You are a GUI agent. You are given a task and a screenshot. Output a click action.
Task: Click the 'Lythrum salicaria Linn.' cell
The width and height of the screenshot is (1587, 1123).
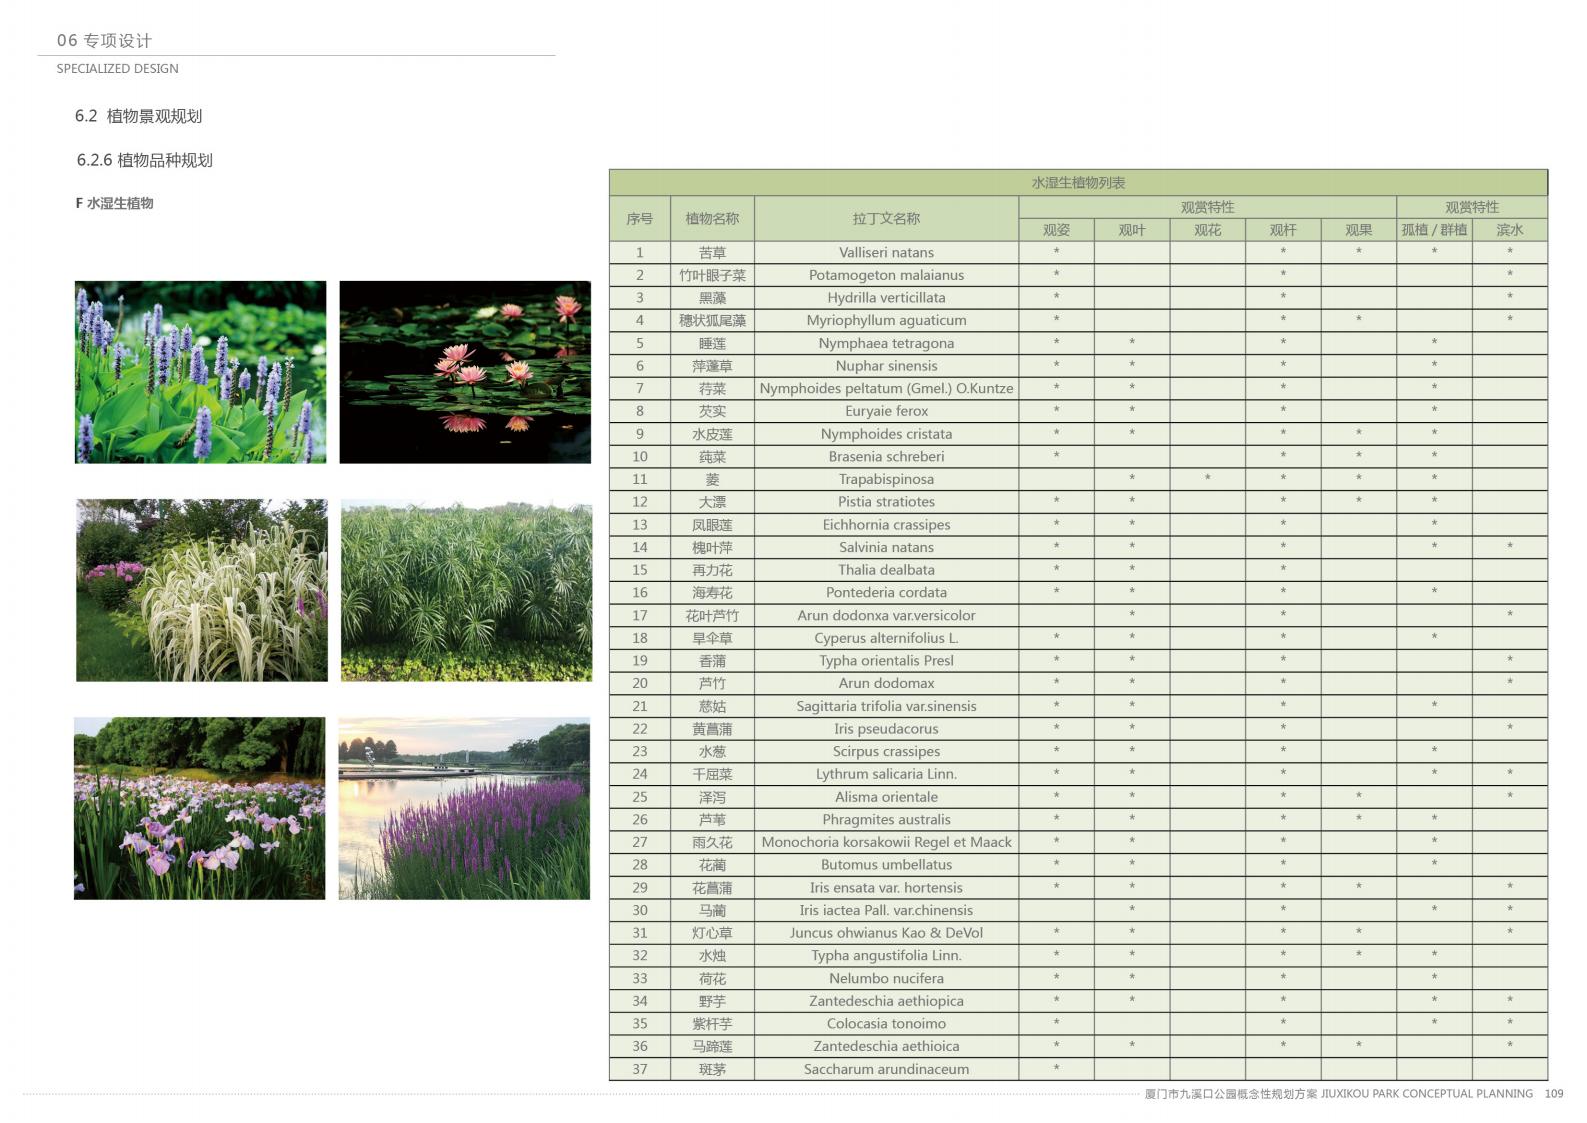point(886,774)
